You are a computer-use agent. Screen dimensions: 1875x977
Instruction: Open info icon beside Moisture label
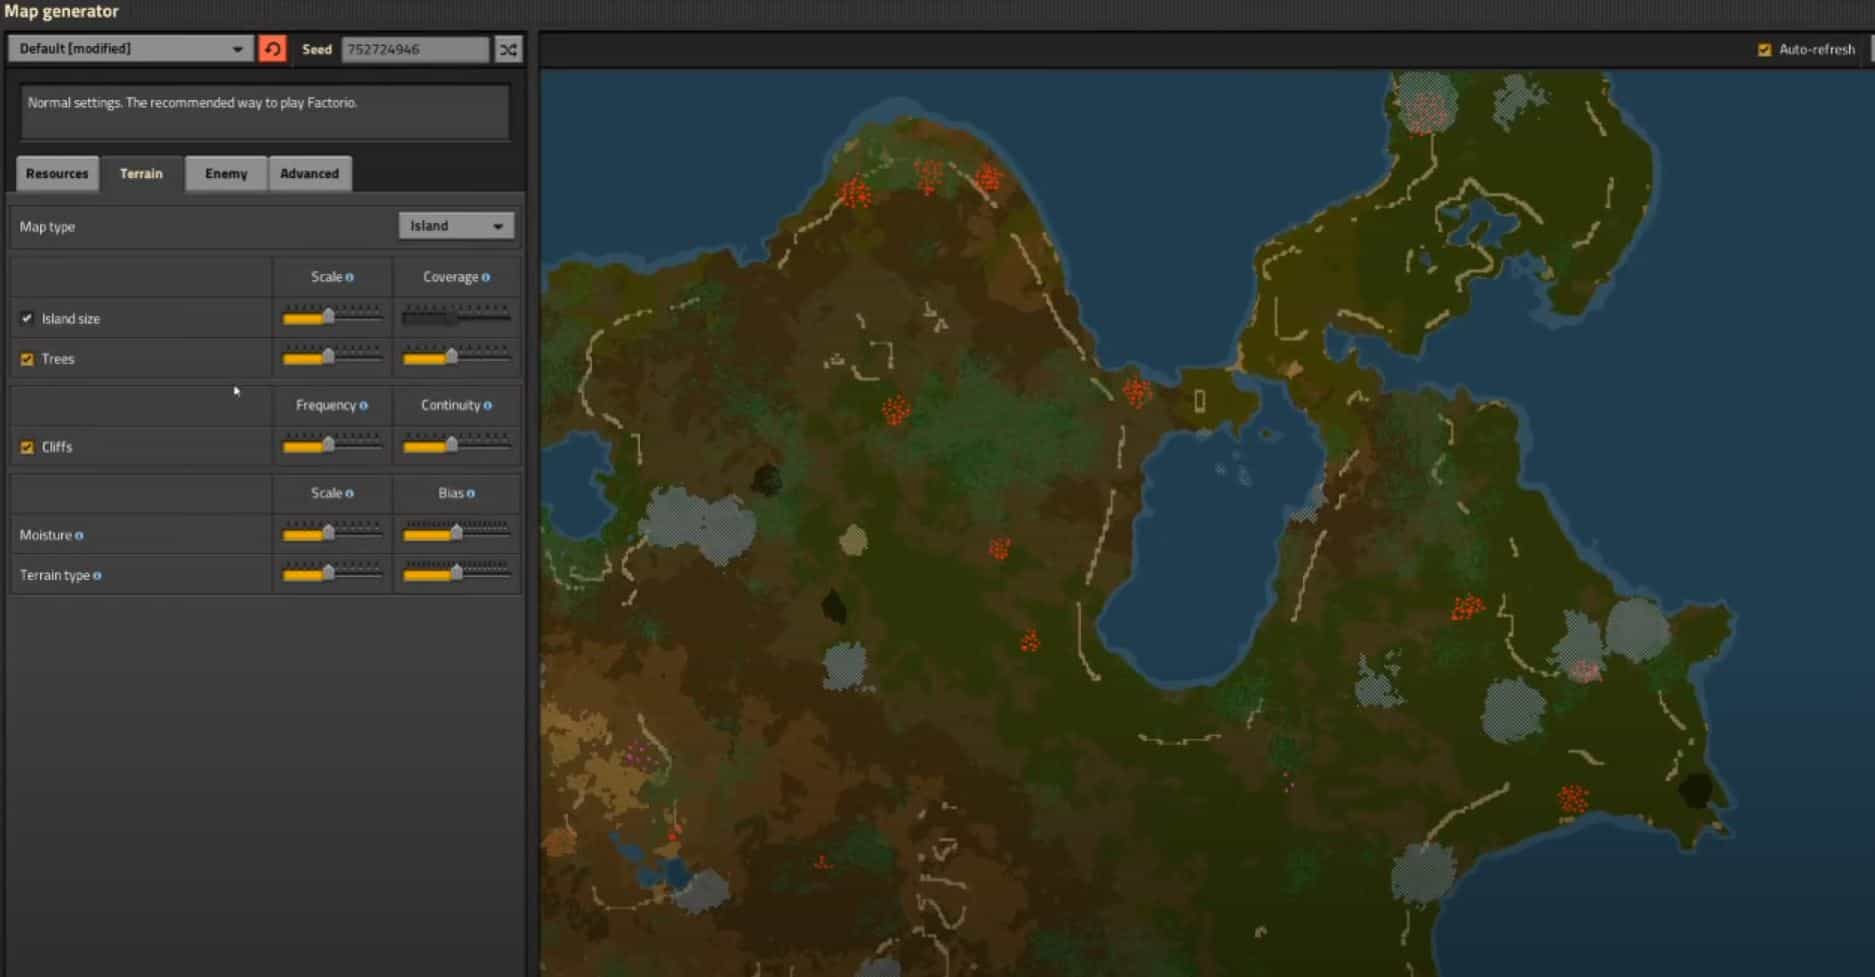click(x=79, y=536)
